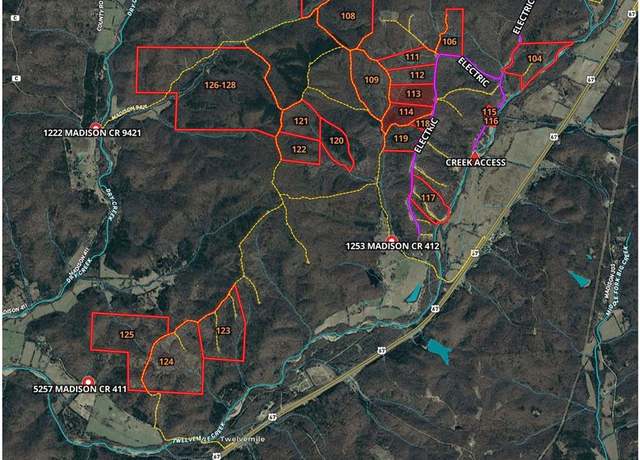Click the CREEK ACCESS text label
The image size is (640, 460).
click(476, 162)
